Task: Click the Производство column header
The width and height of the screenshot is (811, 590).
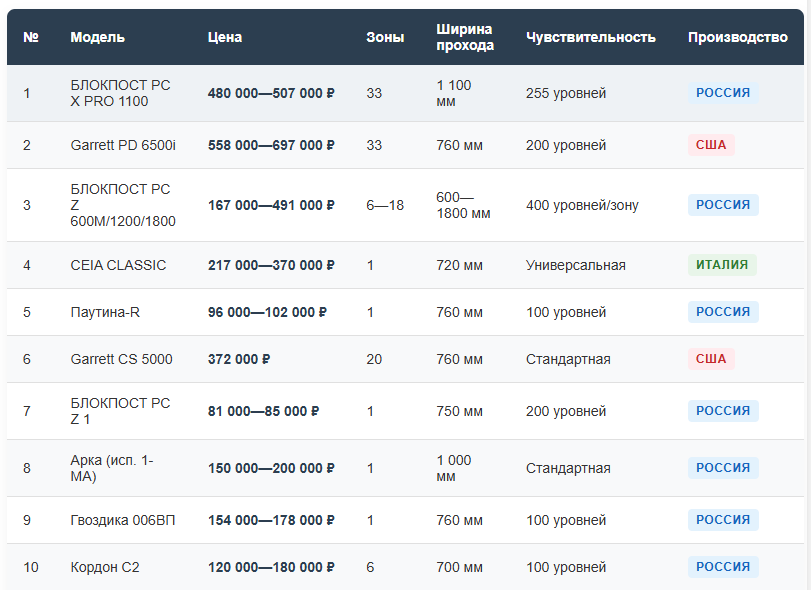Action: [x=738, y=37]
